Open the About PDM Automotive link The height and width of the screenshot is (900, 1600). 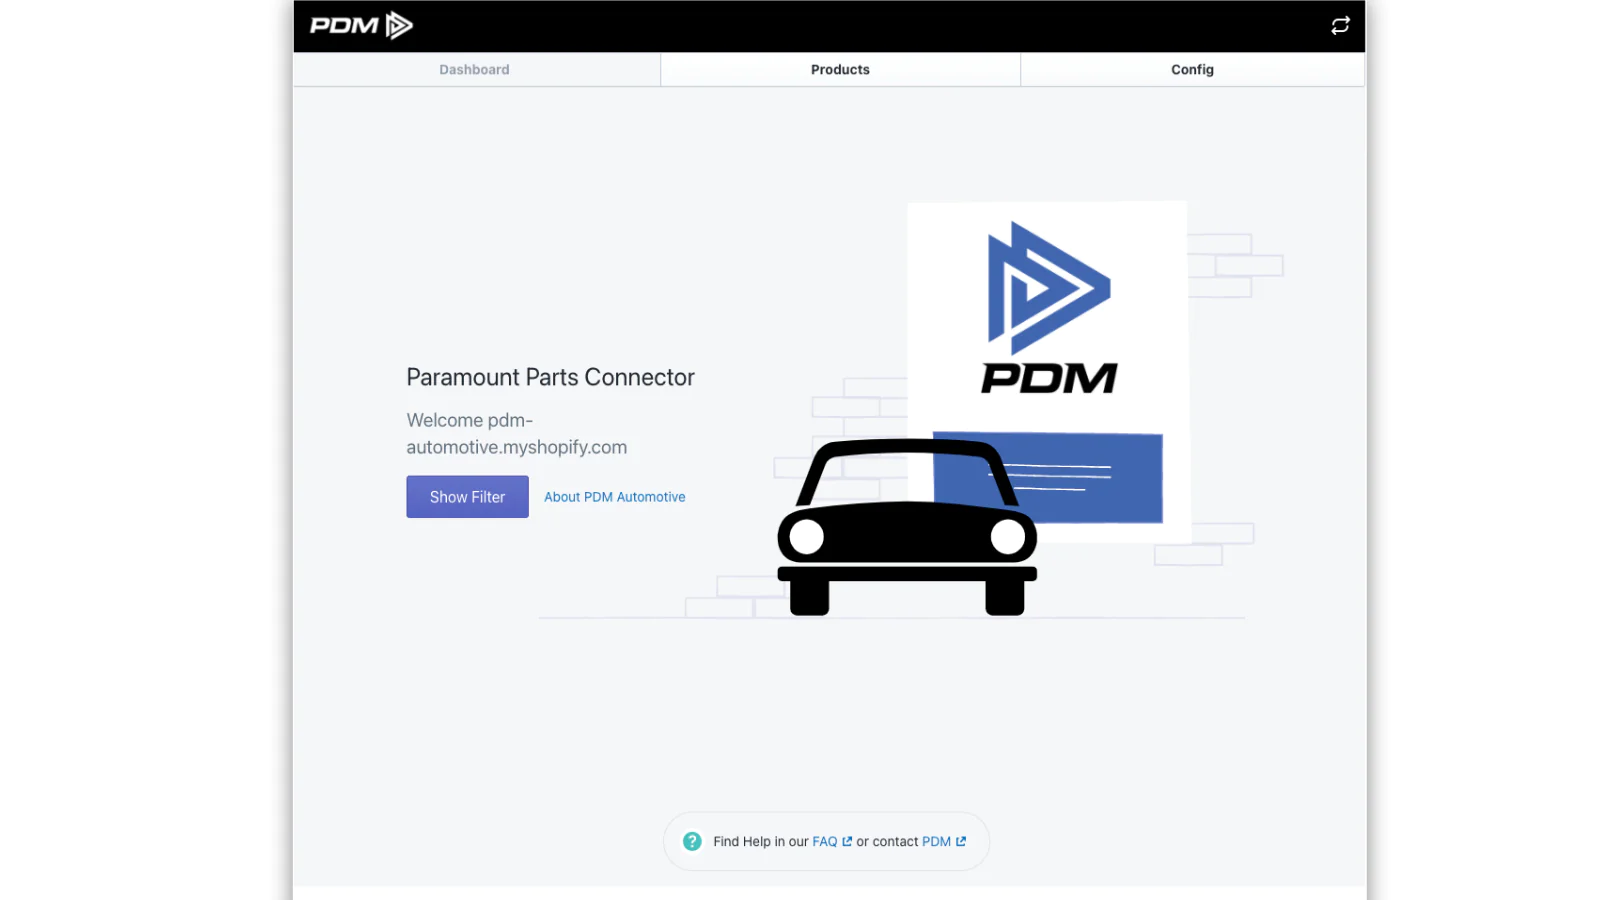pos(615,497)
